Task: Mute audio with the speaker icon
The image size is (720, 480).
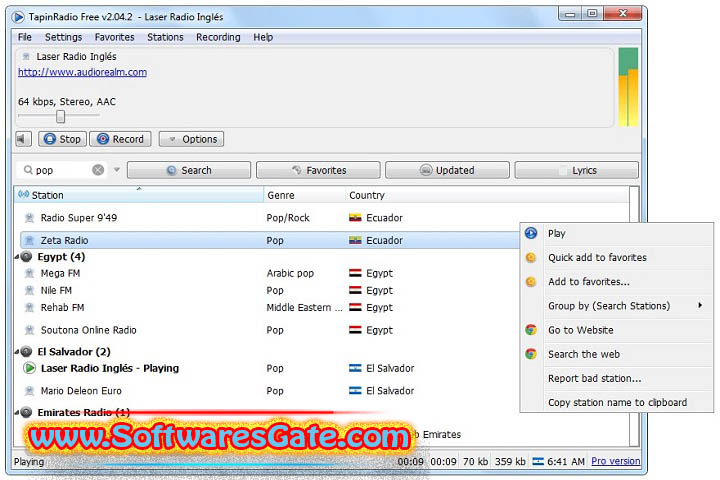Action: click(23, 139)
